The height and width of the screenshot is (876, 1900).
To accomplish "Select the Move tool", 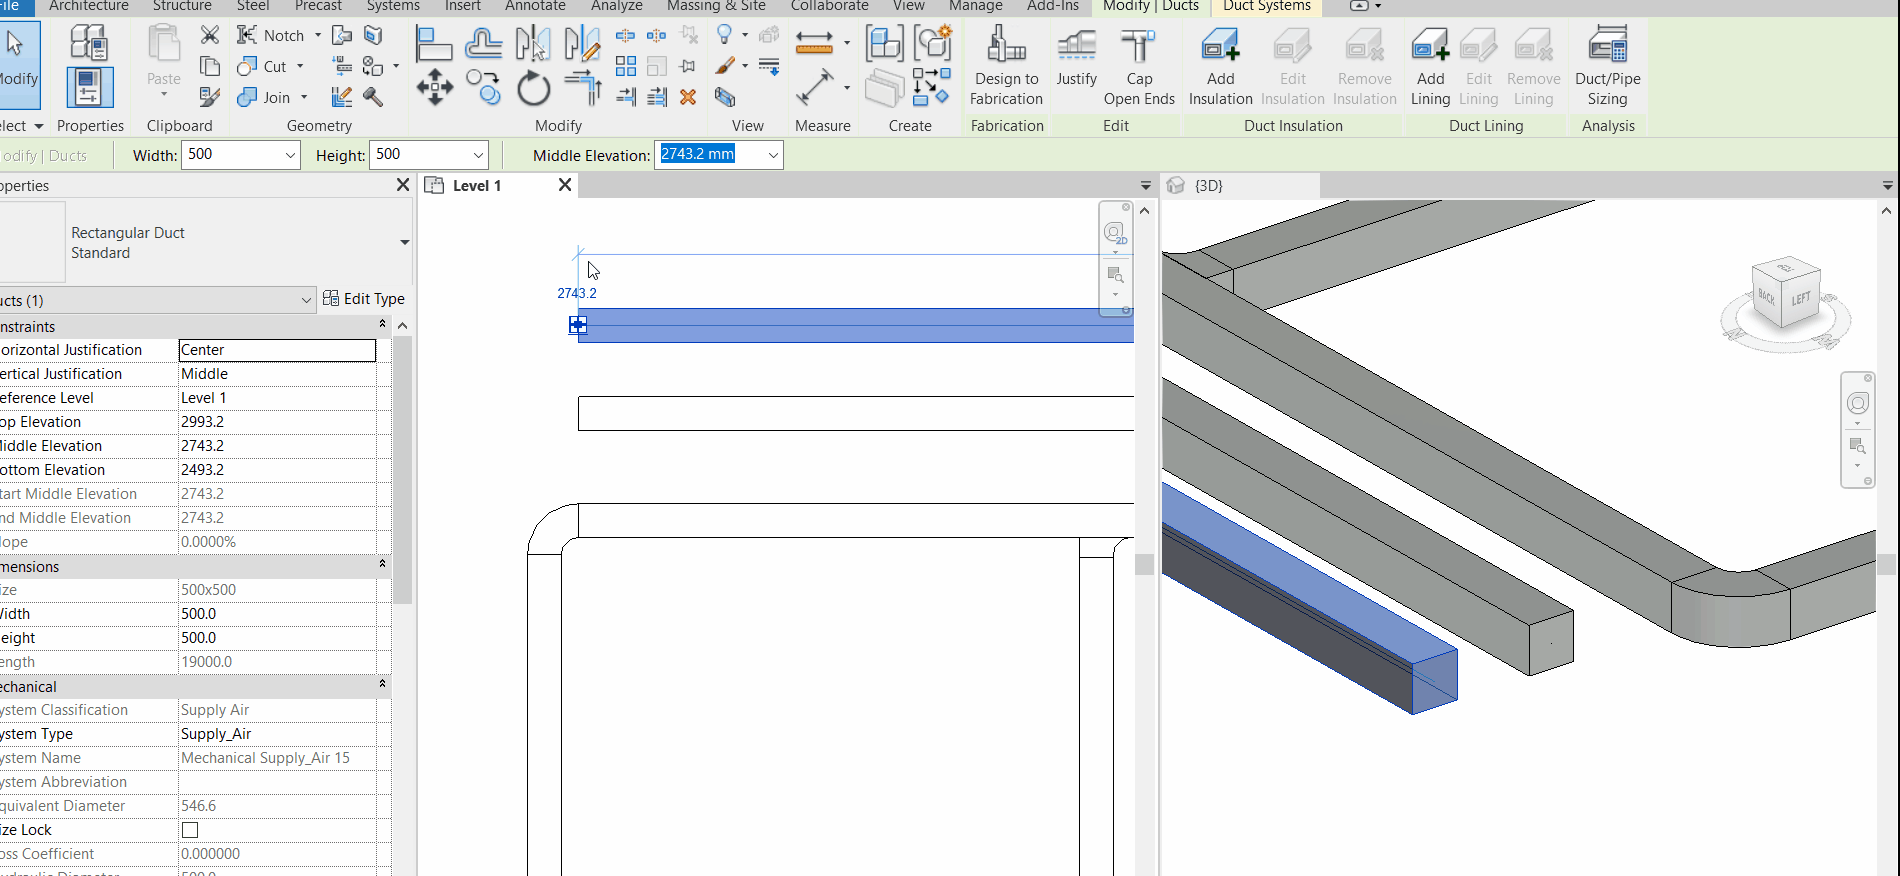I will click(434, 88).
